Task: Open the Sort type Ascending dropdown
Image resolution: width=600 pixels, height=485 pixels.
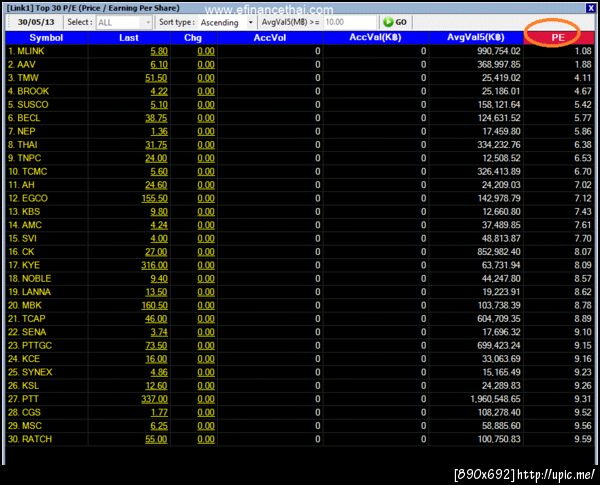Action: tap(227, 22)
